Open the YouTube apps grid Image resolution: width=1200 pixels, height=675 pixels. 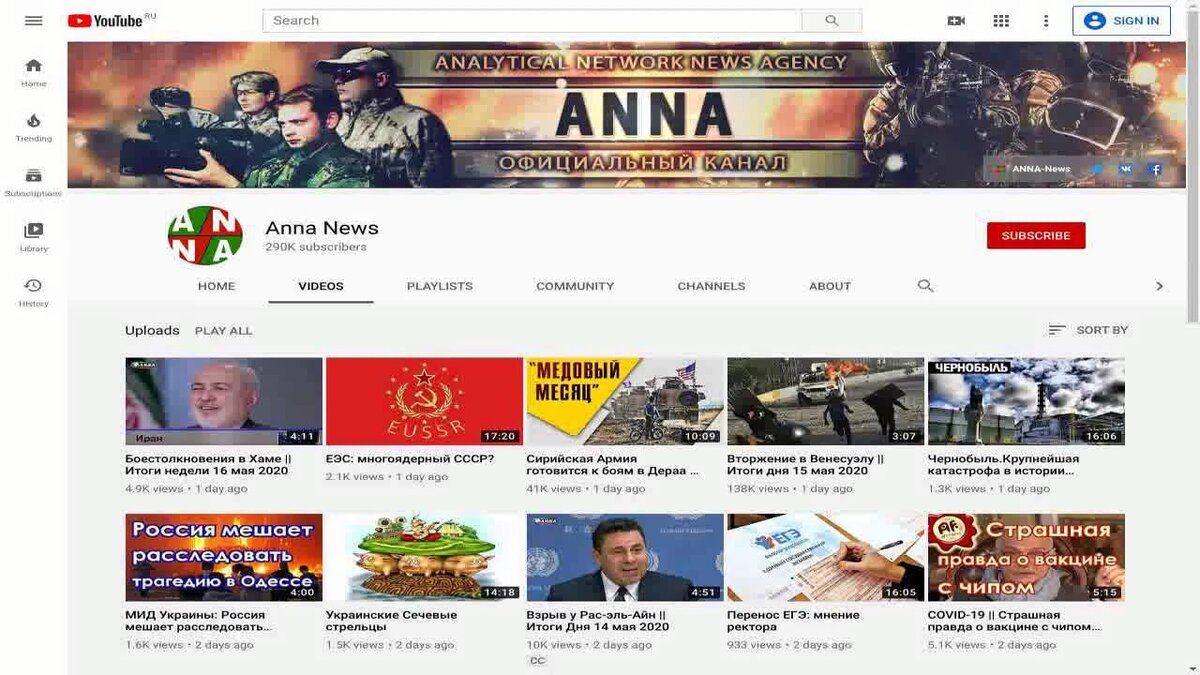pyautogui.click(x=1001, y=21)
